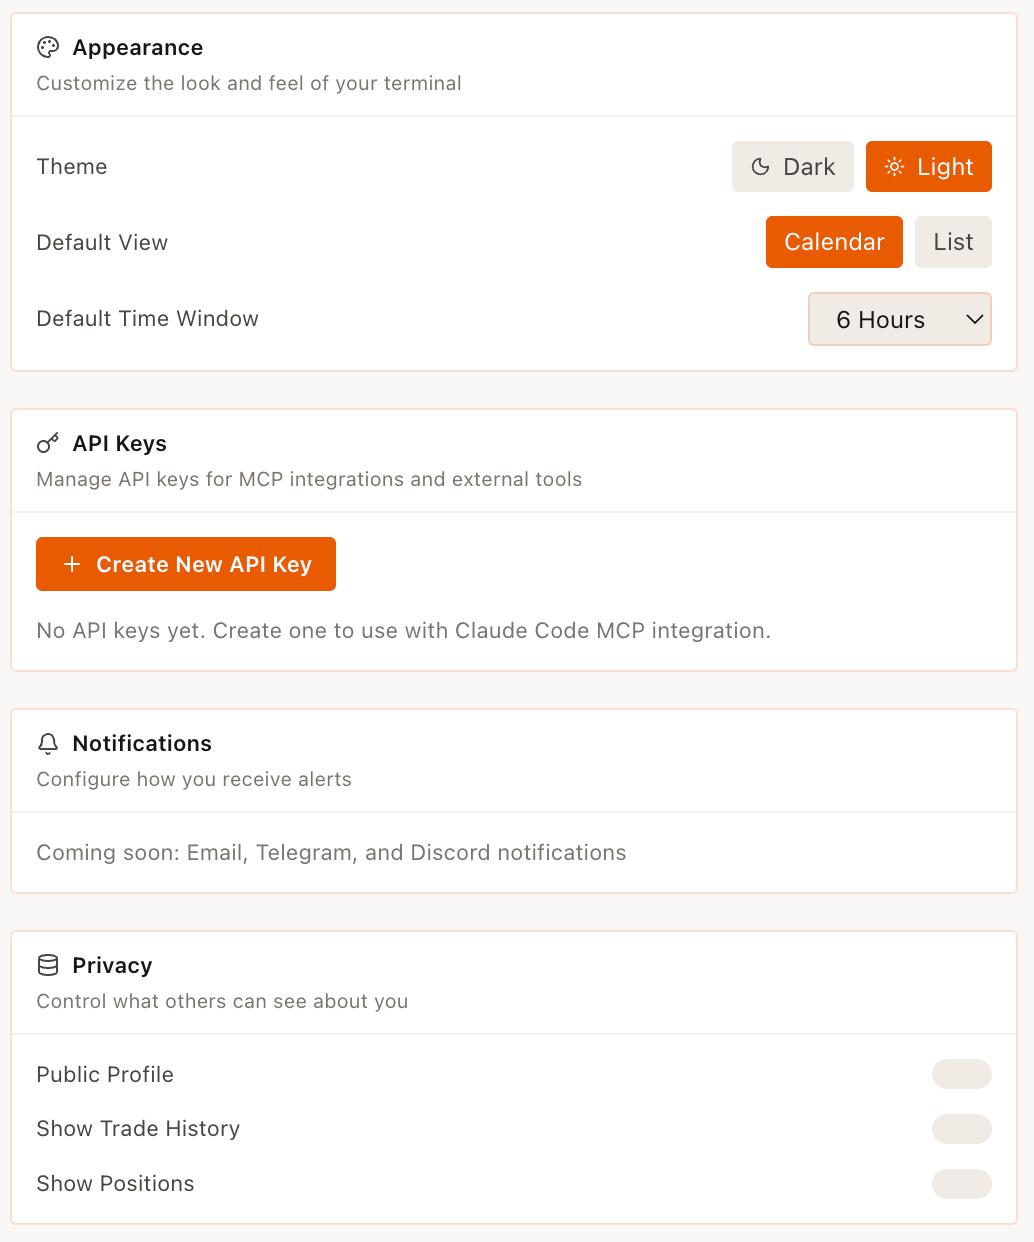Set default view to Calendar
The height and width of the screenshot is (1242, 1034).
(834, 243)
